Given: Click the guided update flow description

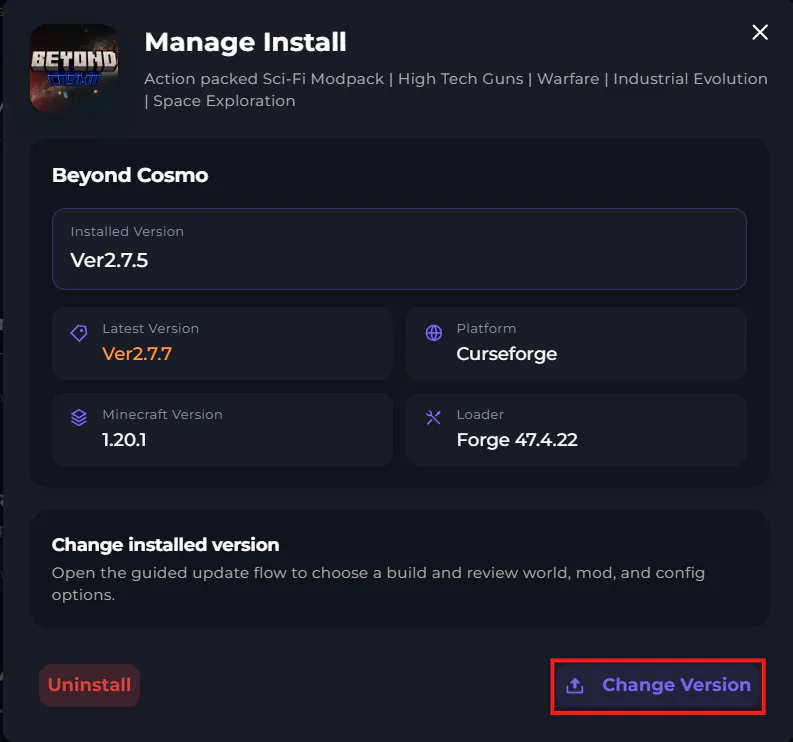Looking at the screenshot, I should 378,584.
